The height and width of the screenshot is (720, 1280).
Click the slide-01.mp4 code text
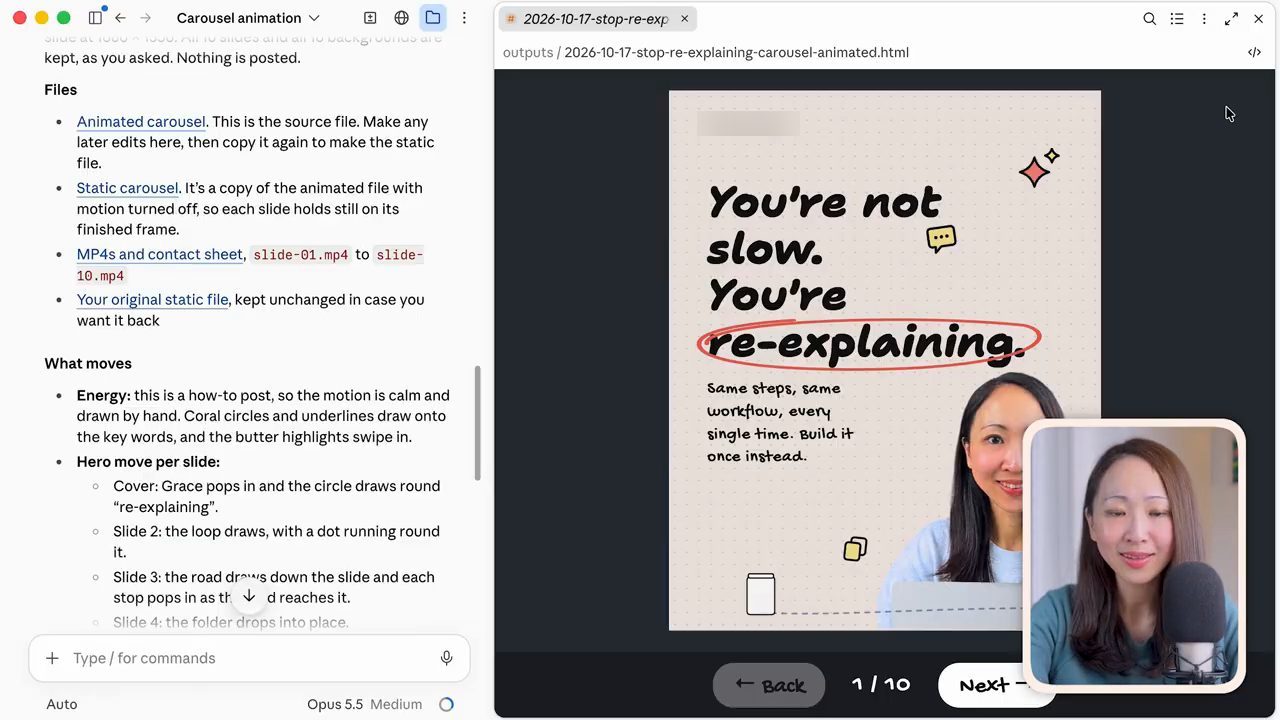point(301,255)
